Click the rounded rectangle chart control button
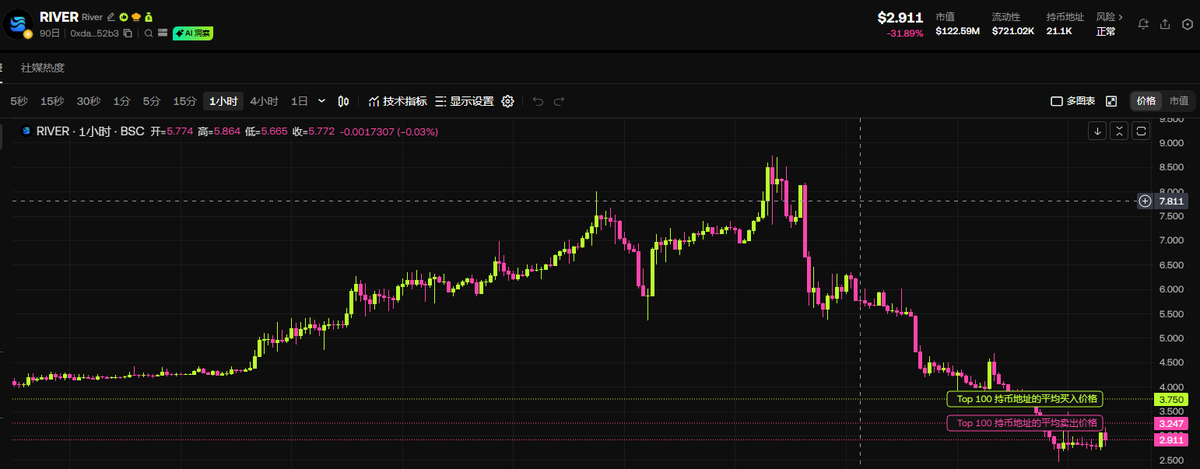The width and height of the screenshot is (1200, 469). click(x=1141, y=131)
